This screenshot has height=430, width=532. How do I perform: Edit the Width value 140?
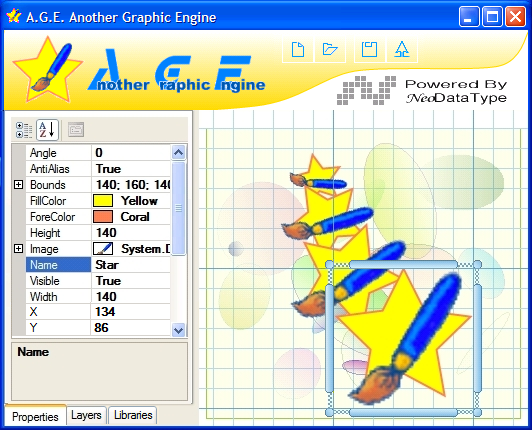pos(131,297)
